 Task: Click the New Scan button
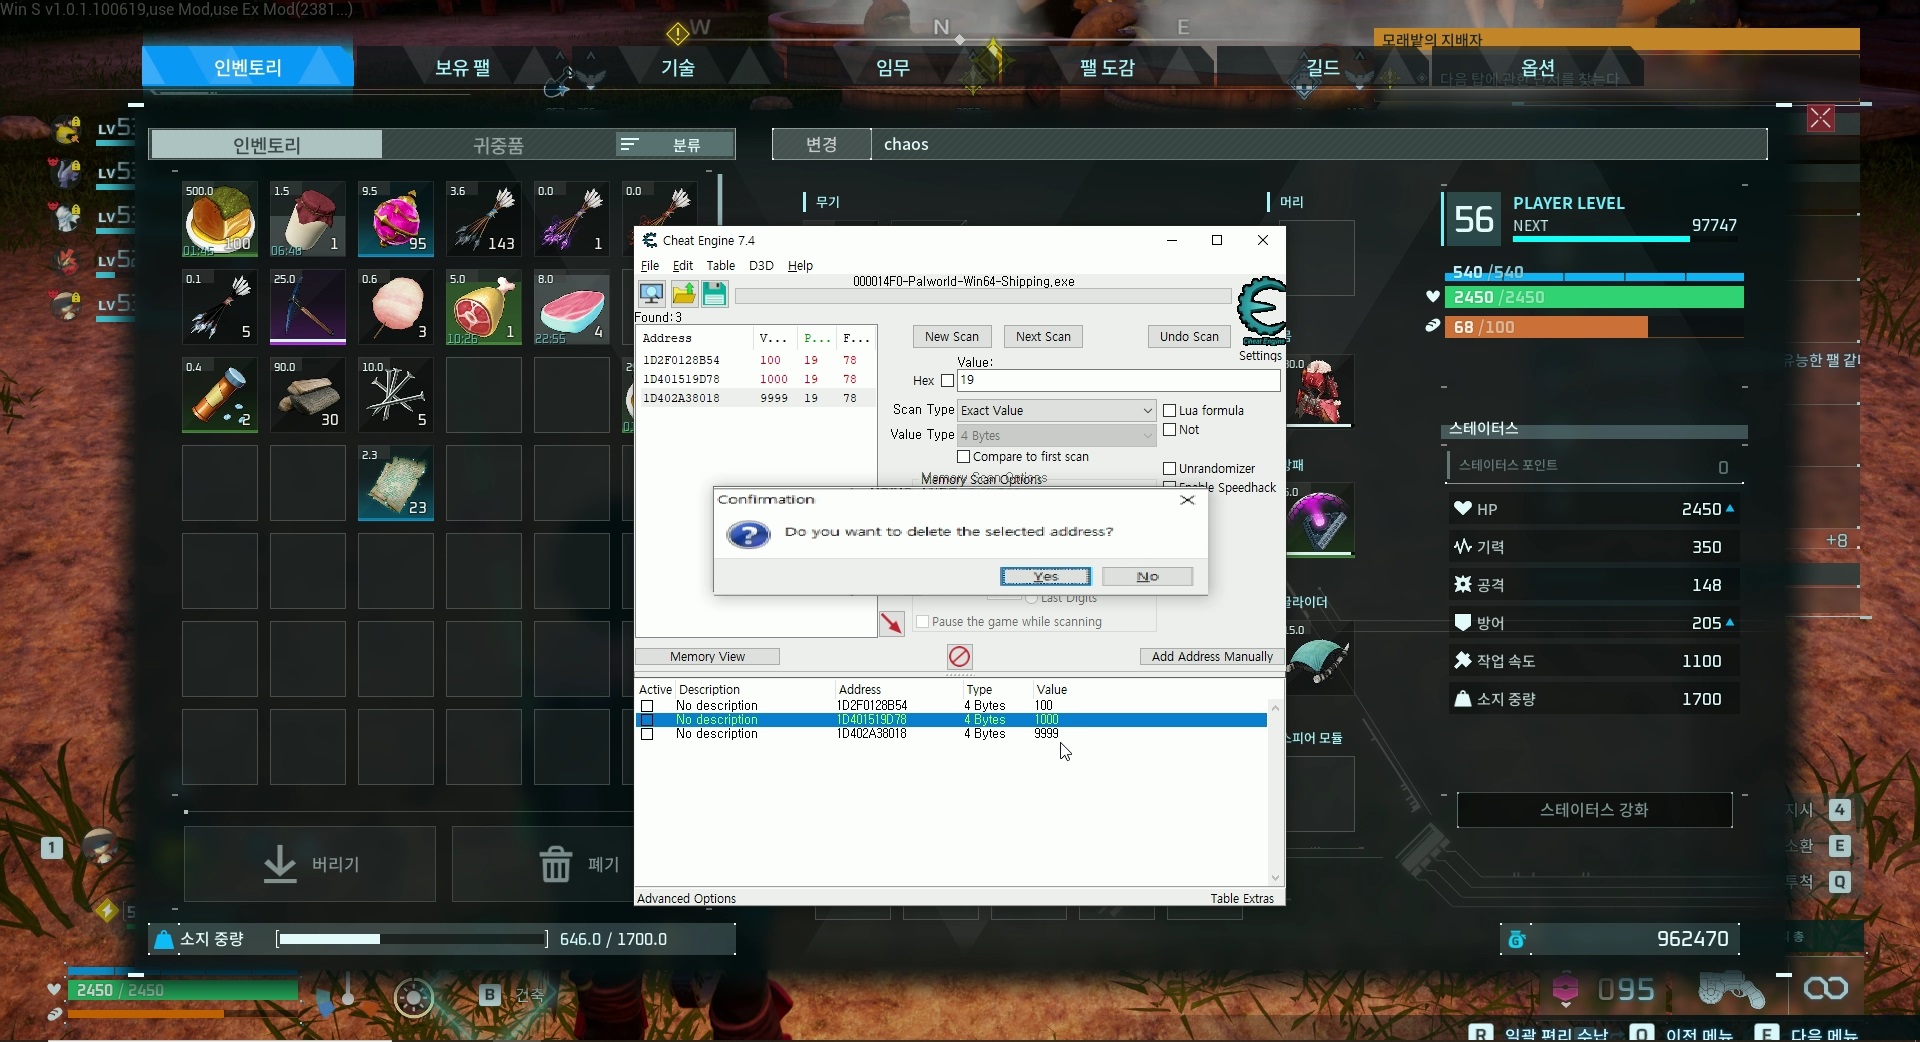coord(952,337)
